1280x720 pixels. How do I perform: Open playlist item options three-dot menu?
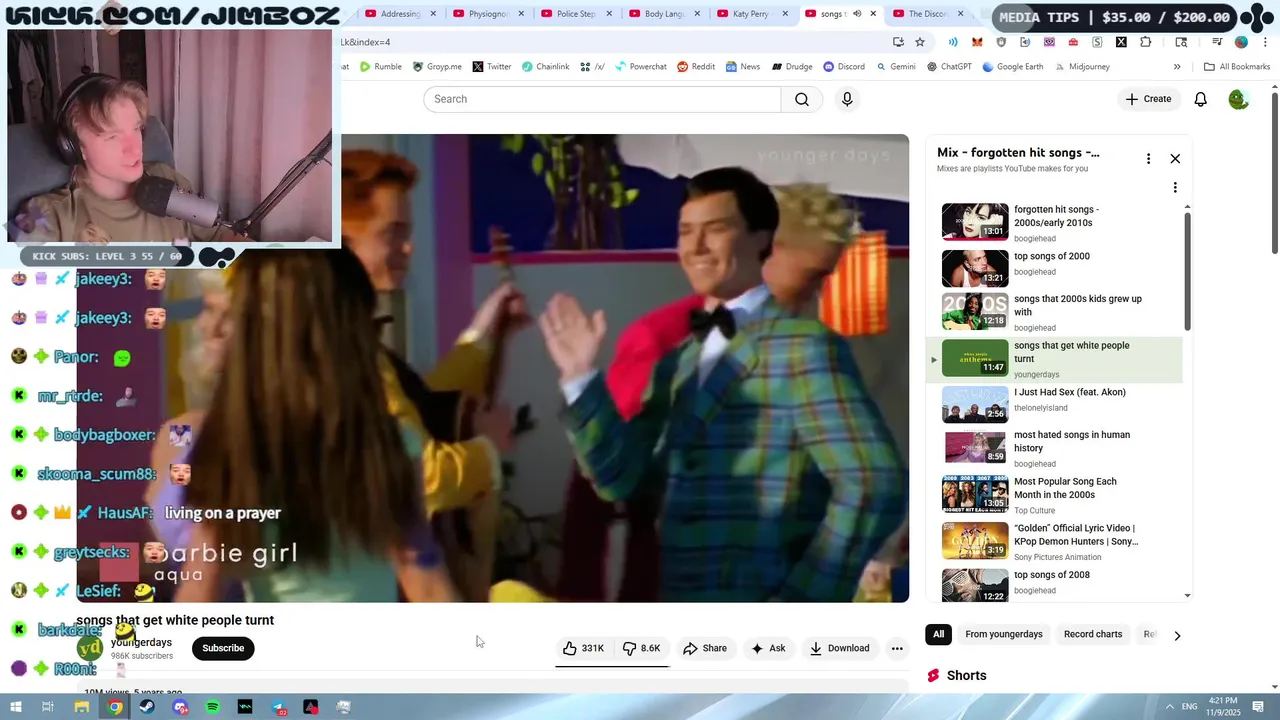pos(1175,187)
